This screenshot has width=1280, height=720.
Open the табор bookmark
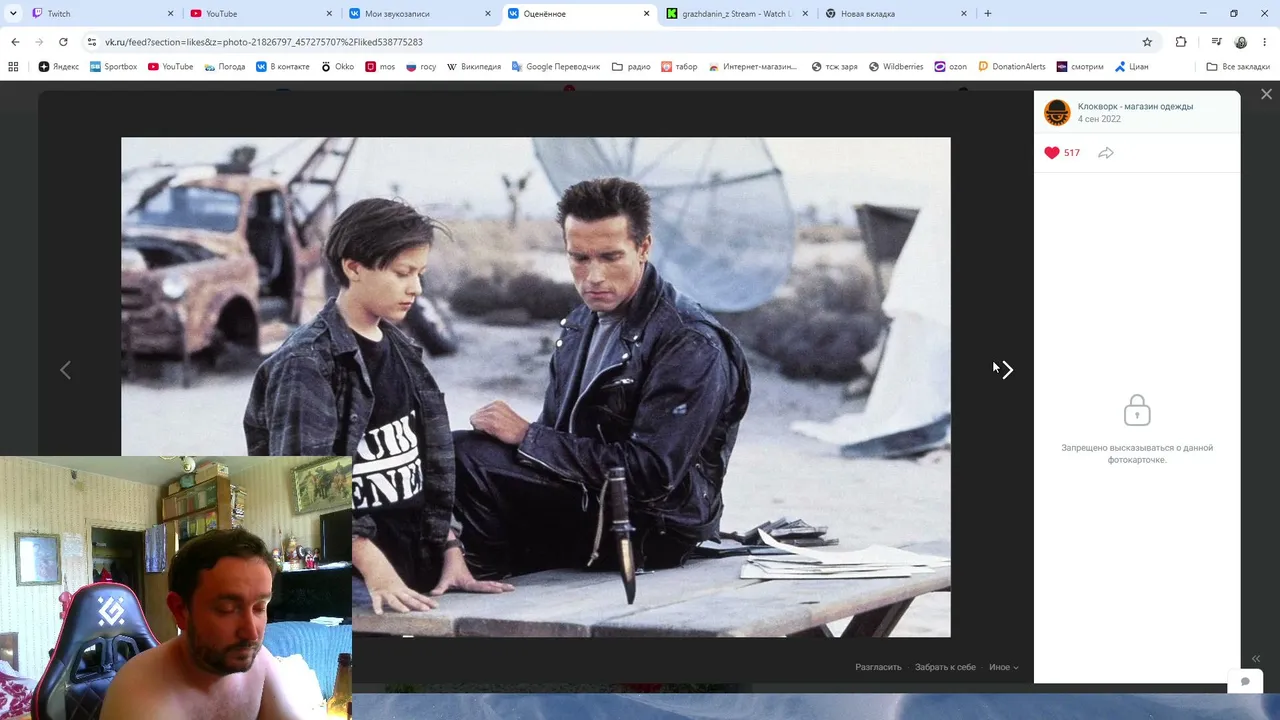(x=680, y=67)
